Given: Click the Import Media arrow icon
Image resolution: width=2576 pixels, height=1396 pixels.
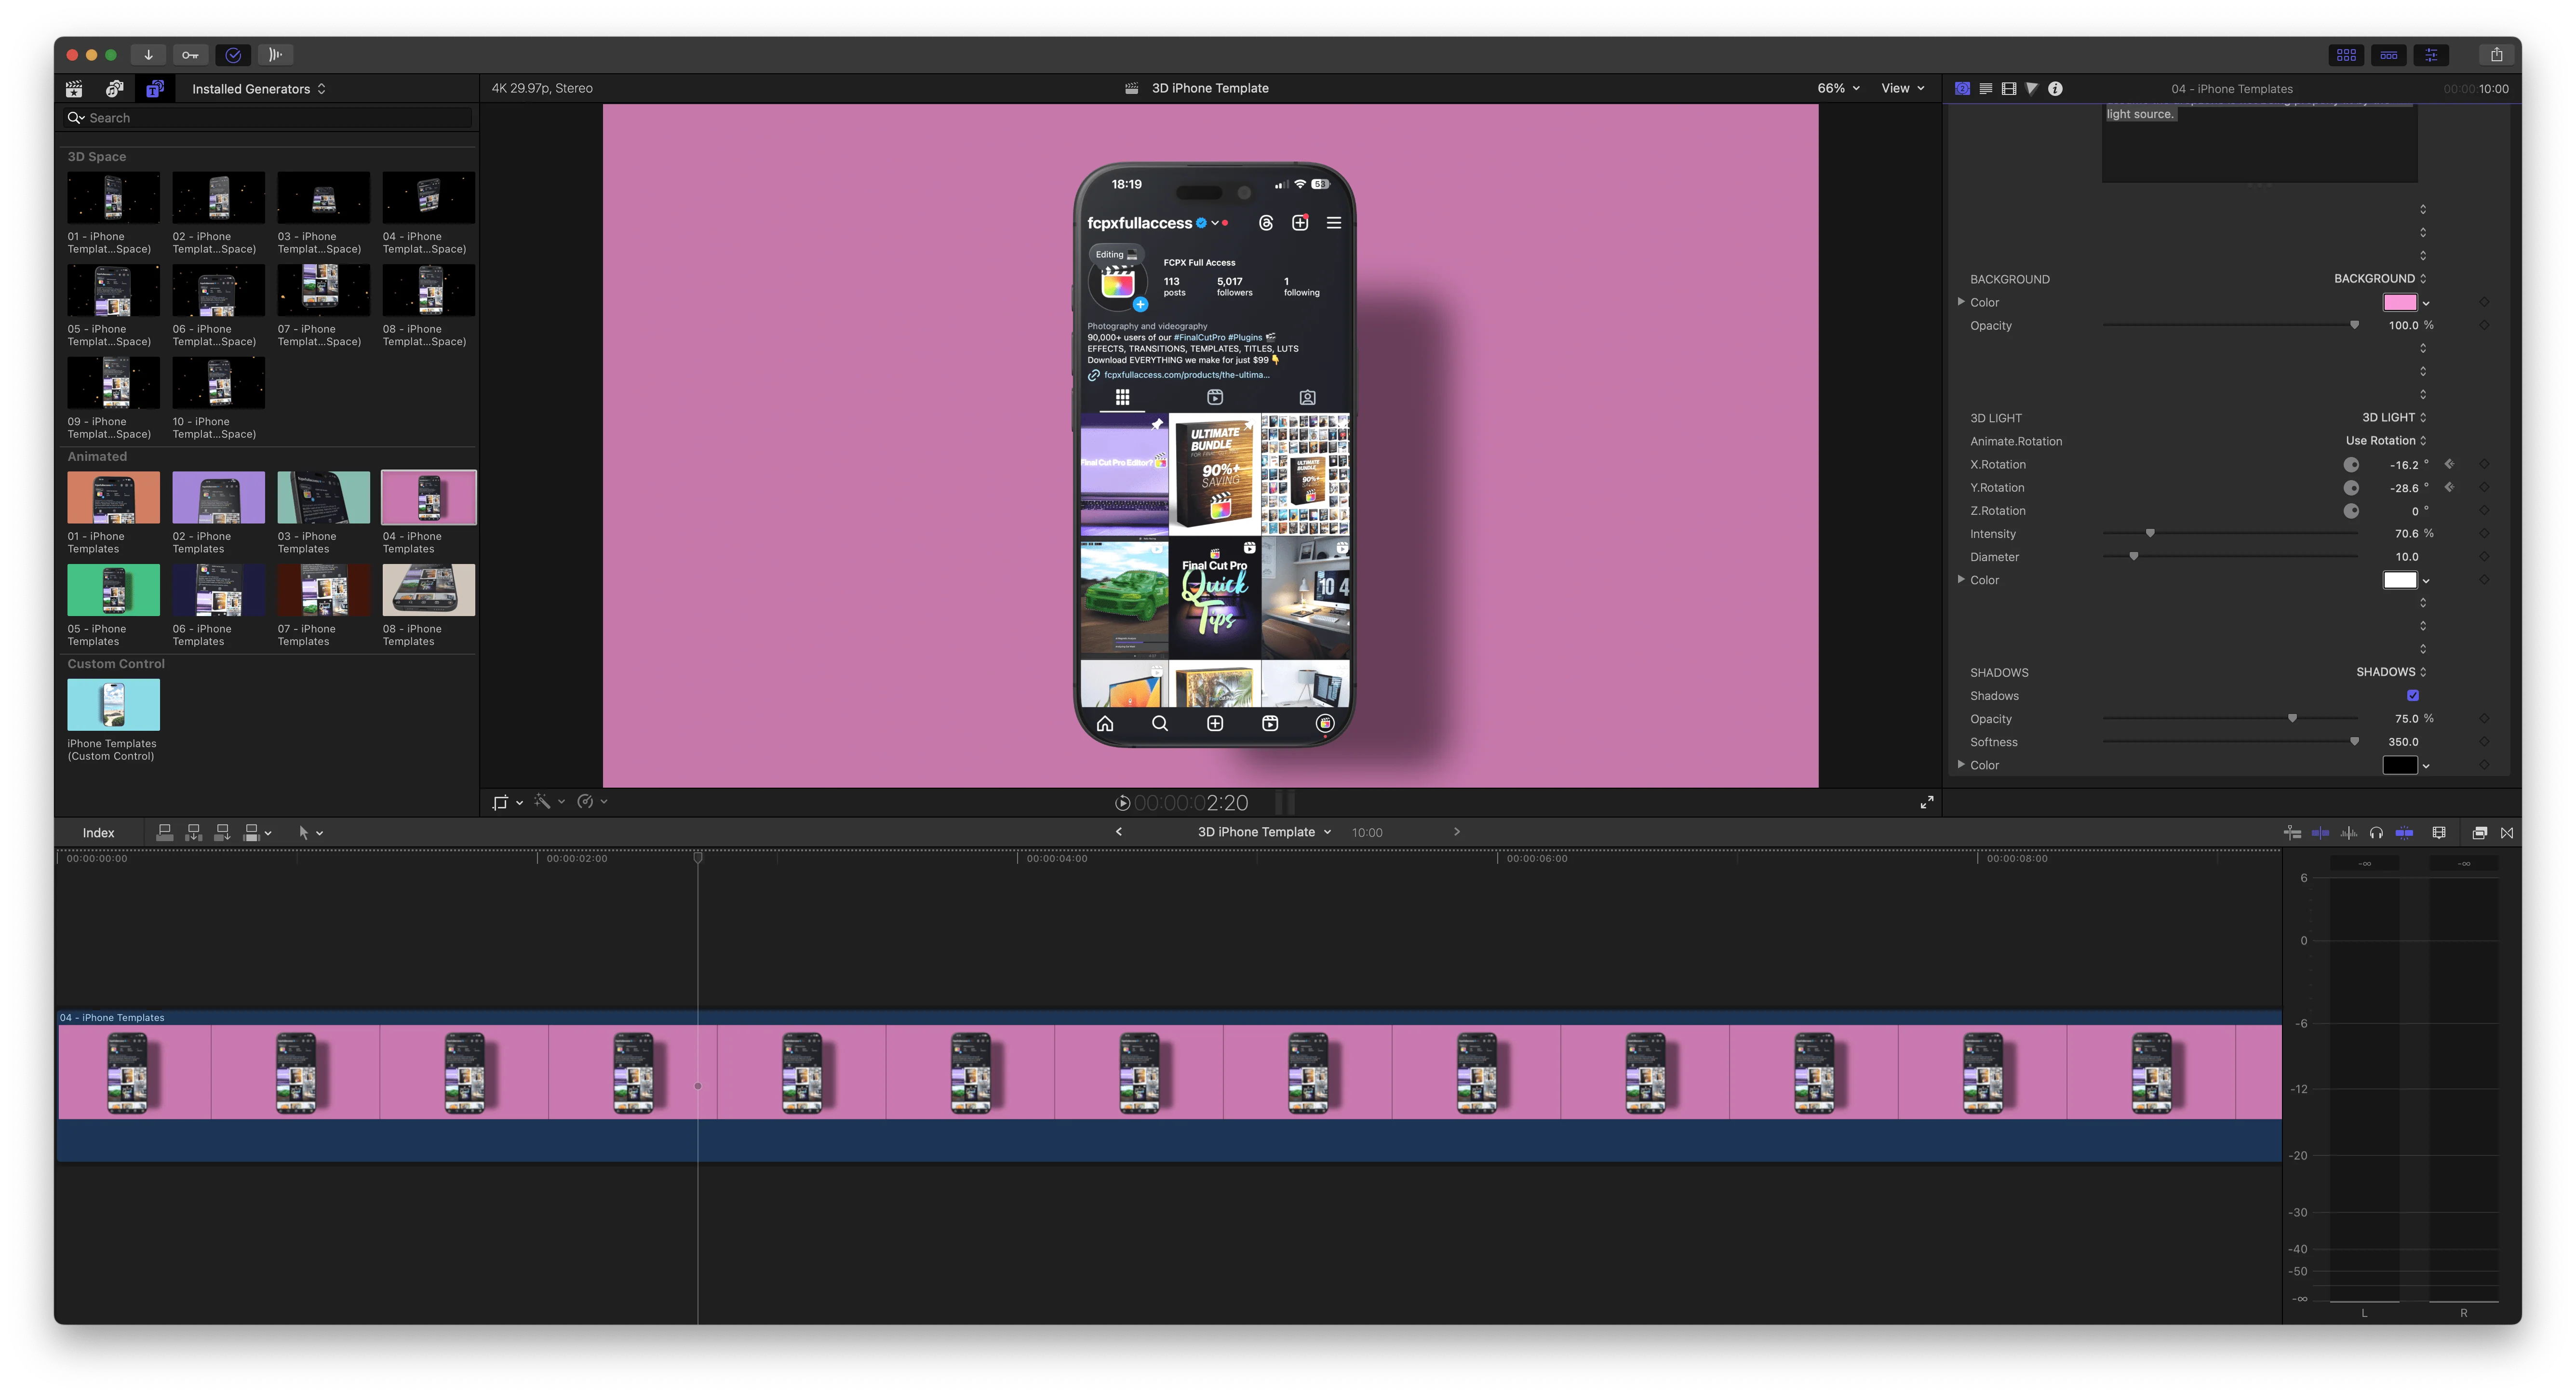Looking at the screenshot, I should pyautogui.click(x=148, y=55).
